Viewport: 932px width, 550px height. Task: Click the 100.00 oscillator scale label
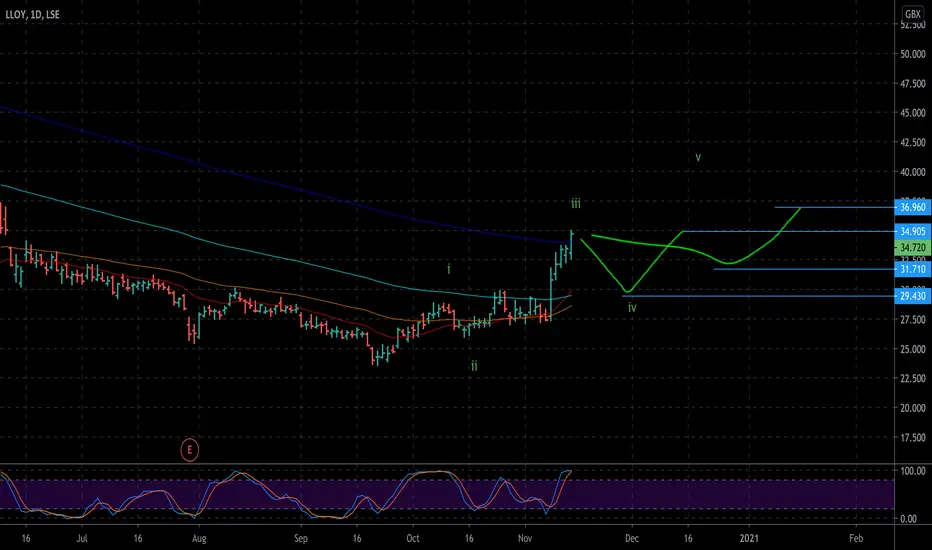(x=913, y=471)
